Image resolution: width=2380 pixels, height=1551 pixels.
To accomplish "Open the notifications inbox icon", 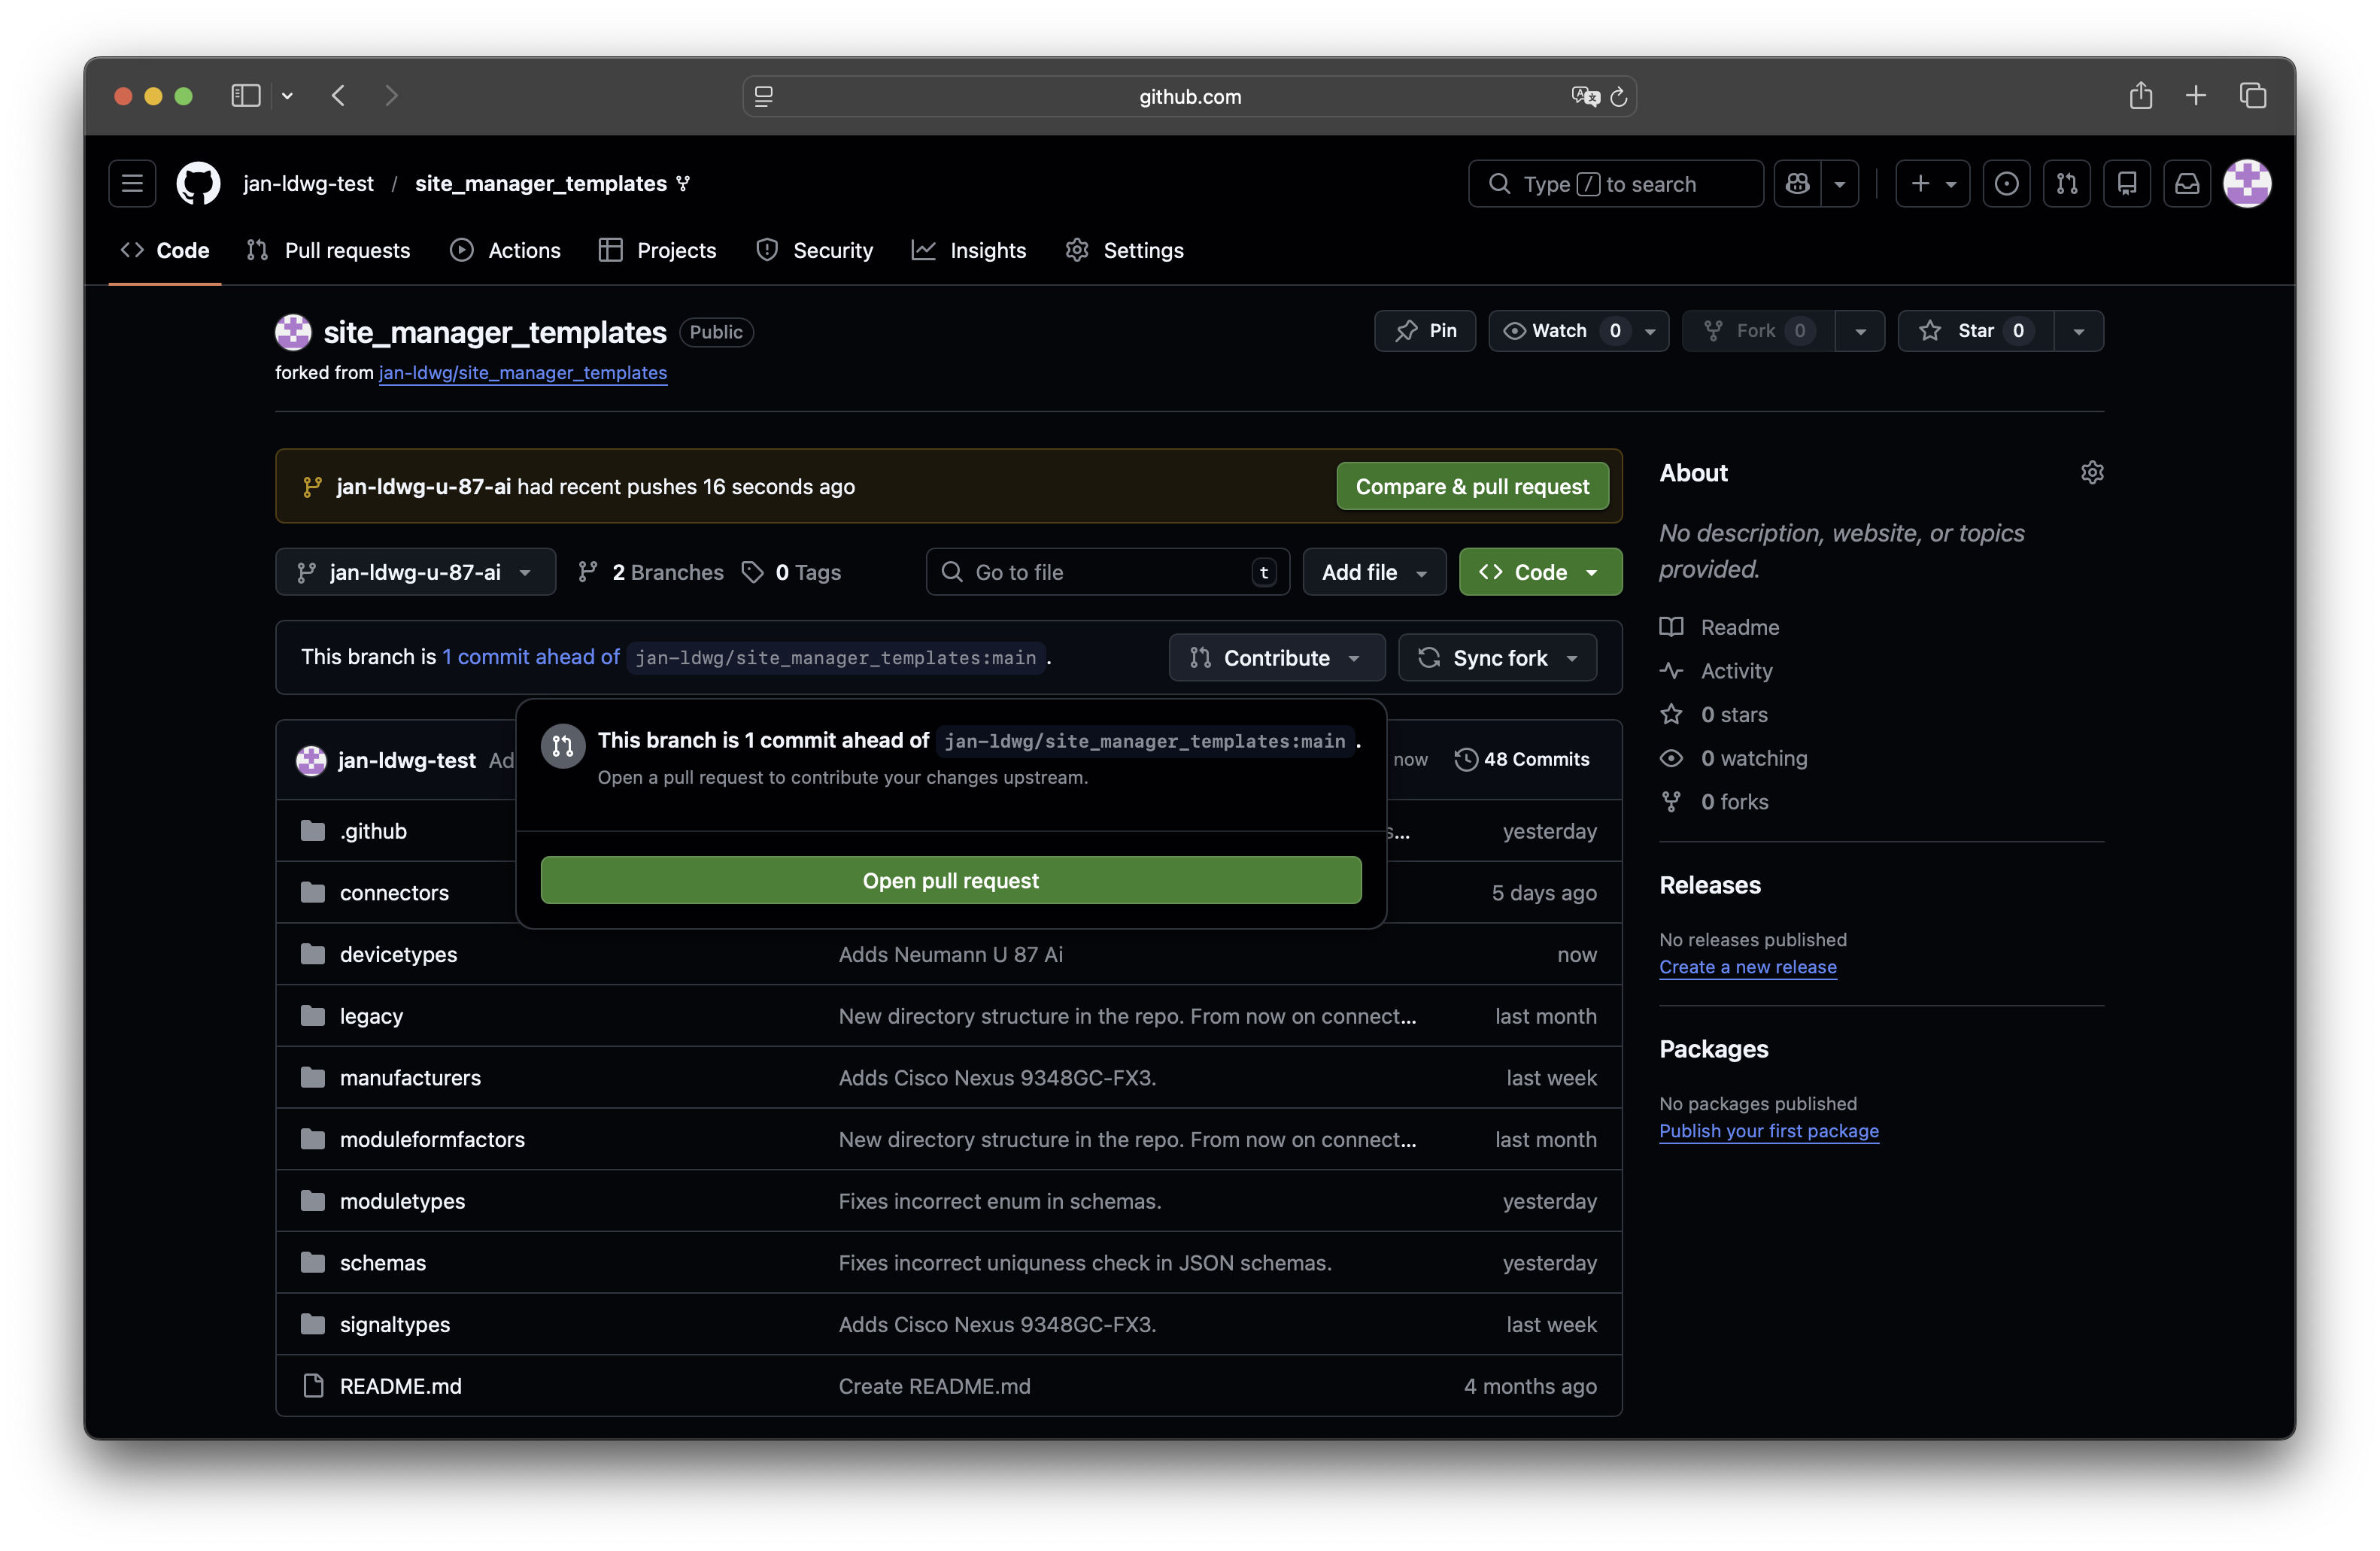I will [2187, 184].
